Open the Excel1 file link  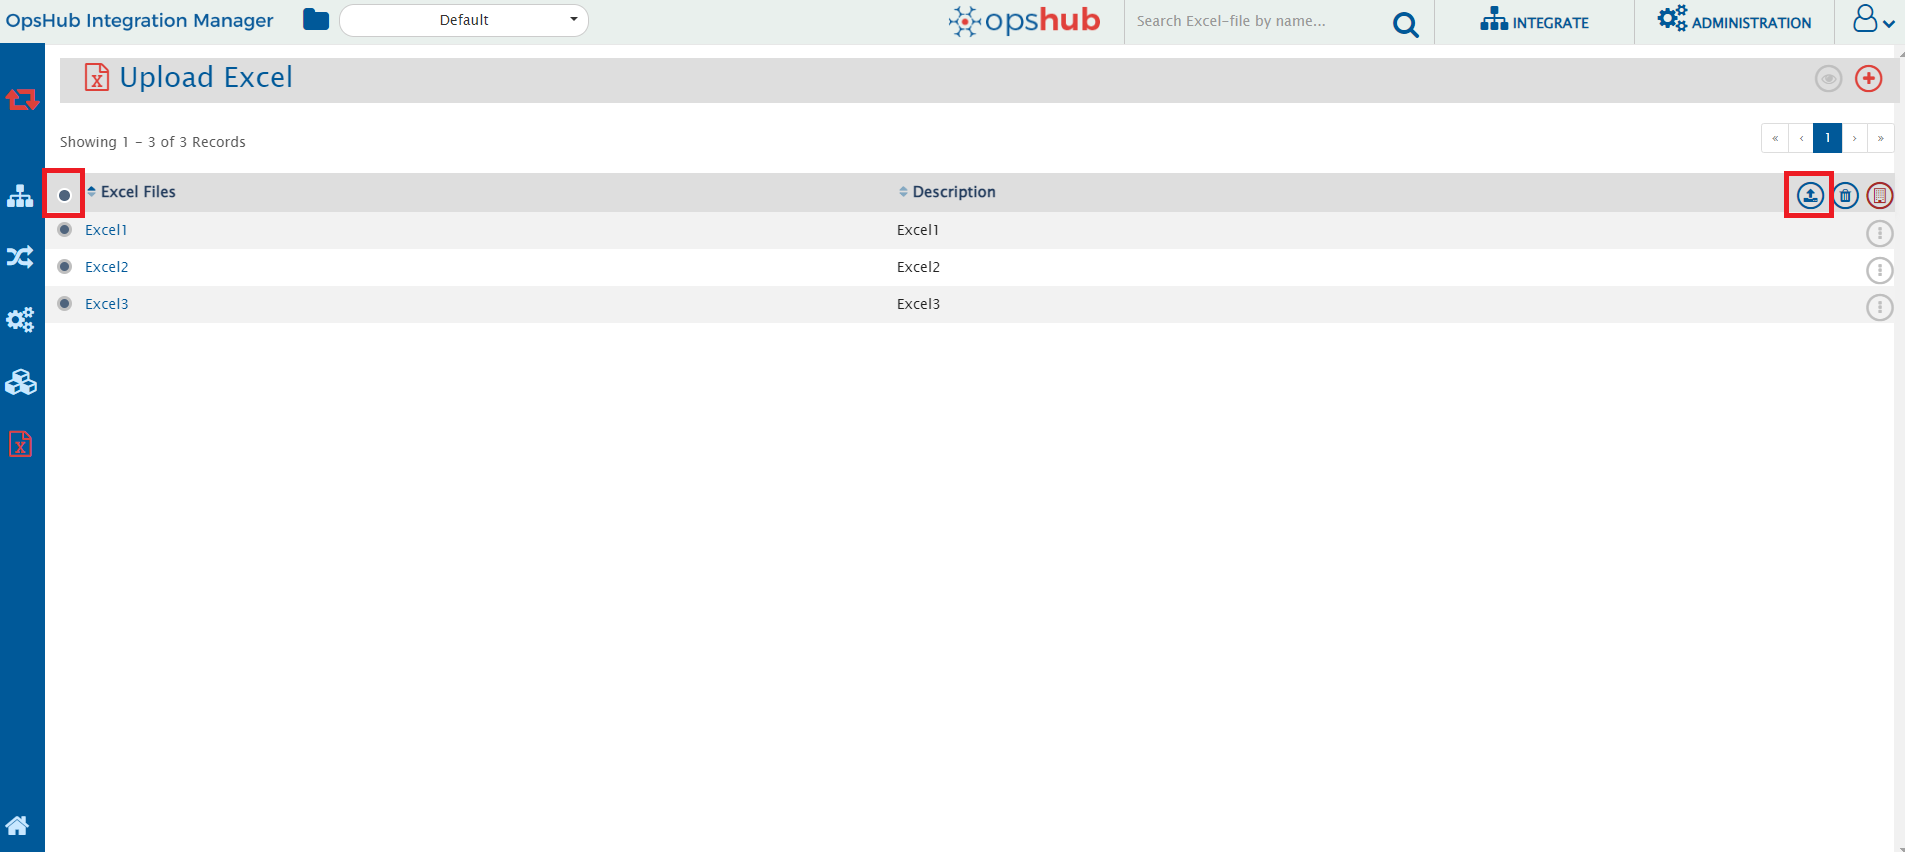(106, 230)
